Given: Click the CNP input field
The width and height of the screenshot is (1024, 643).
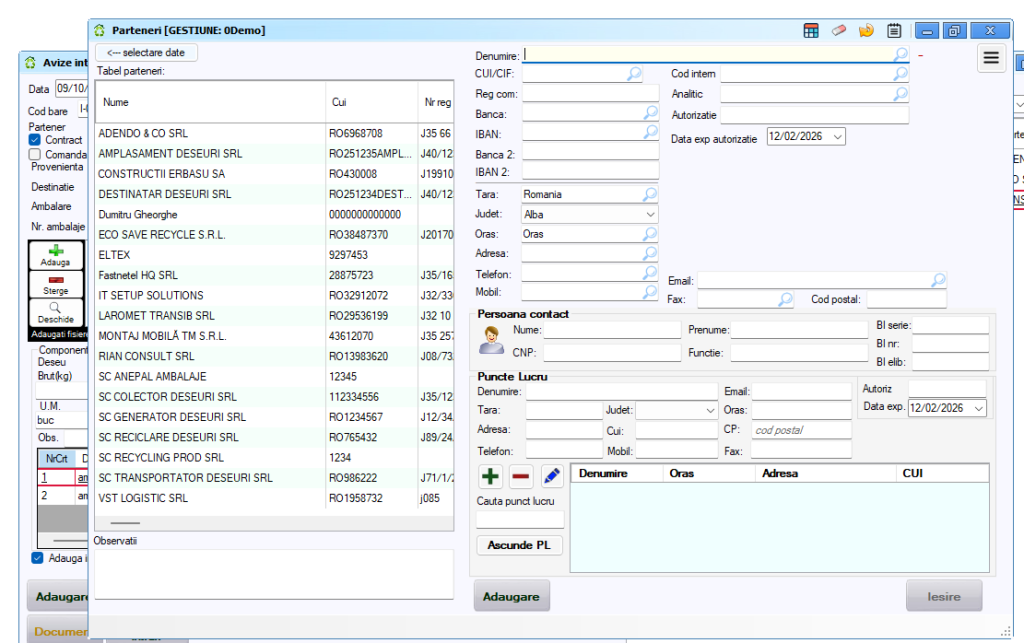Looking at the screenshot, I should pyautogui.click(x=612, y=353).
